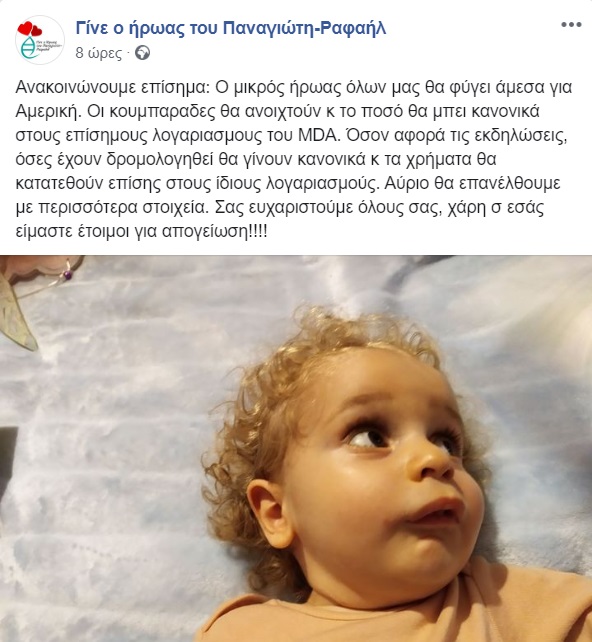Viewport: 592px width, 642px height.
Task: Click the word 'Αμερική' in the post
Action: [x=47, y=112]
